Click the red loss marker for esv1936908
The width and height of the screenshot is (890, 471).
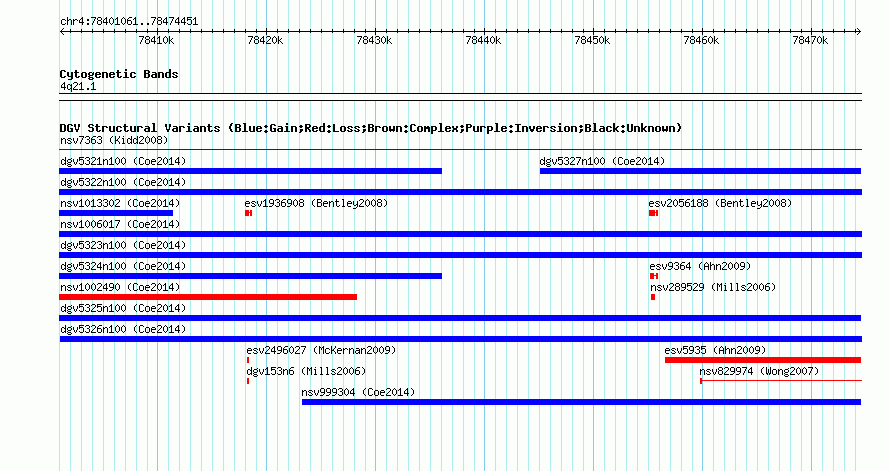(249, 213)
